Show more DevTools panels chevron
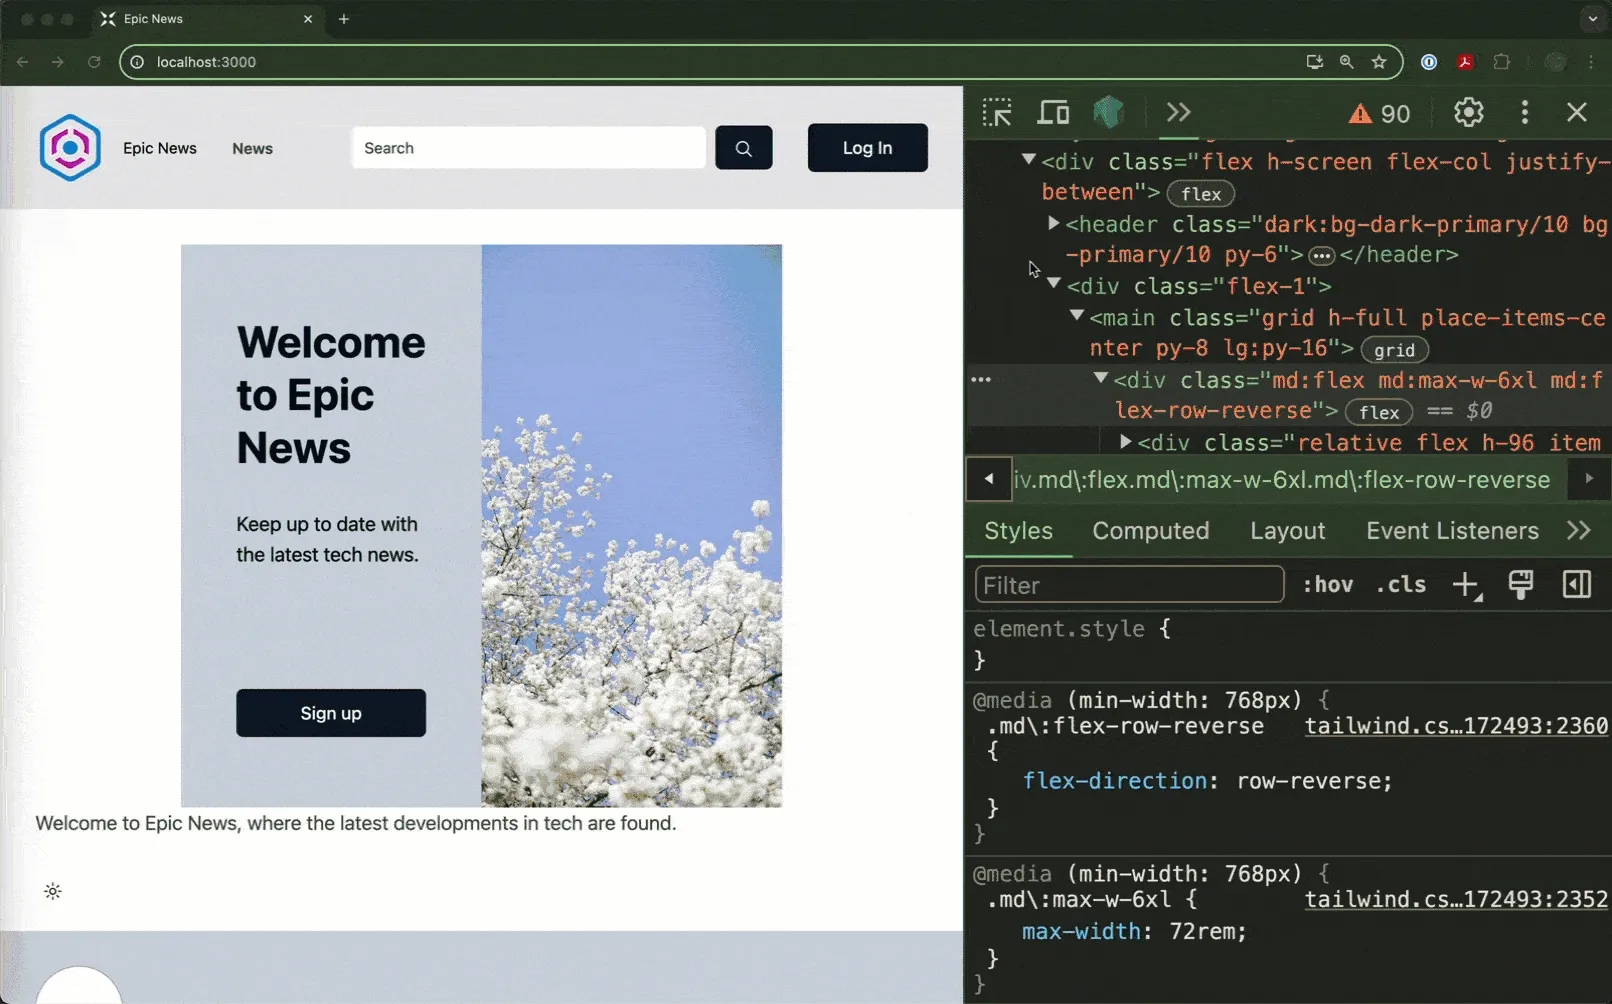The height and width of the screenshot is (1004, 1612). point(1179,112)
